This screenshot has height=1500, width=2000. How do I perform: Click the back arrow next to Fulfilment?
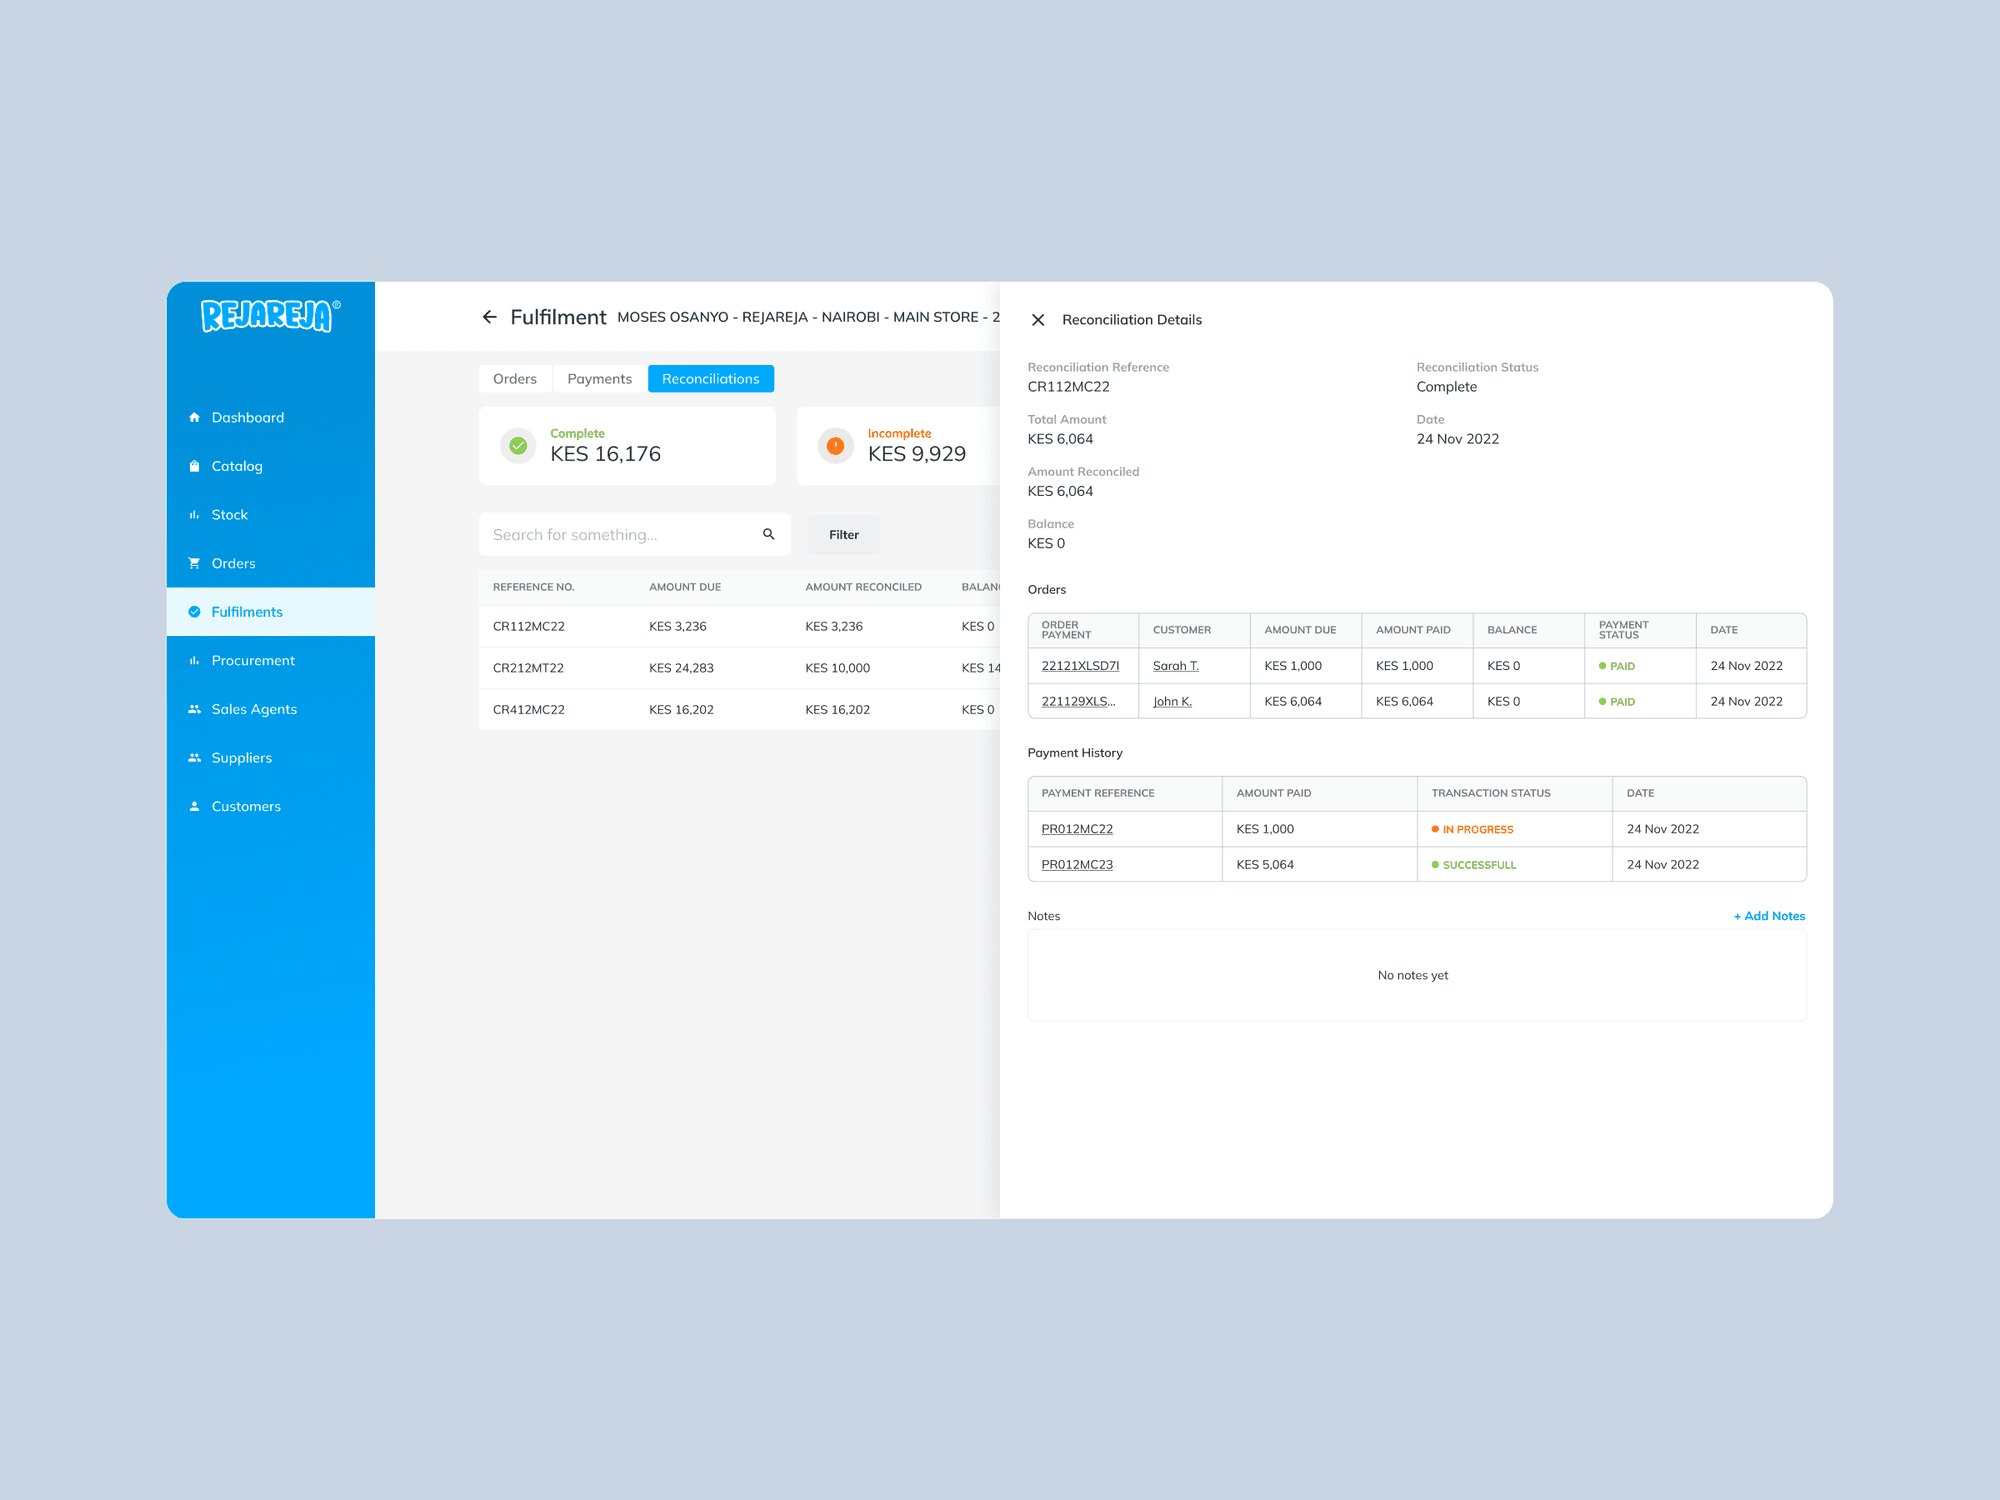tap(489, 317)
